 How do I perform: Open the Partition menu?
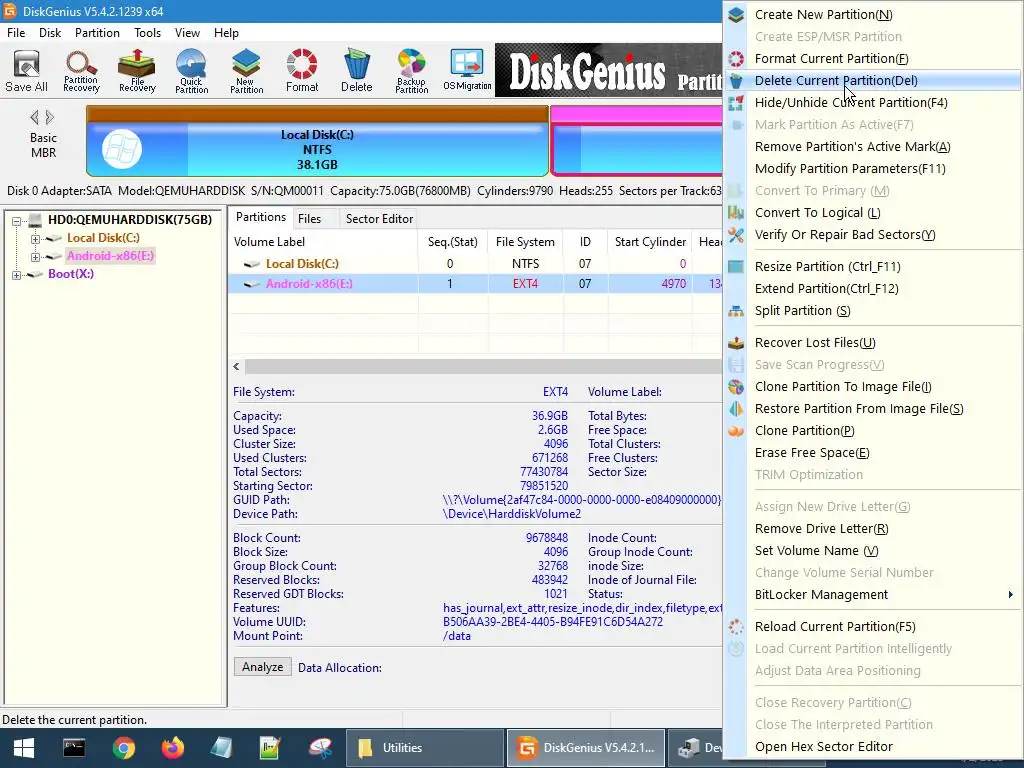(97, 33)
